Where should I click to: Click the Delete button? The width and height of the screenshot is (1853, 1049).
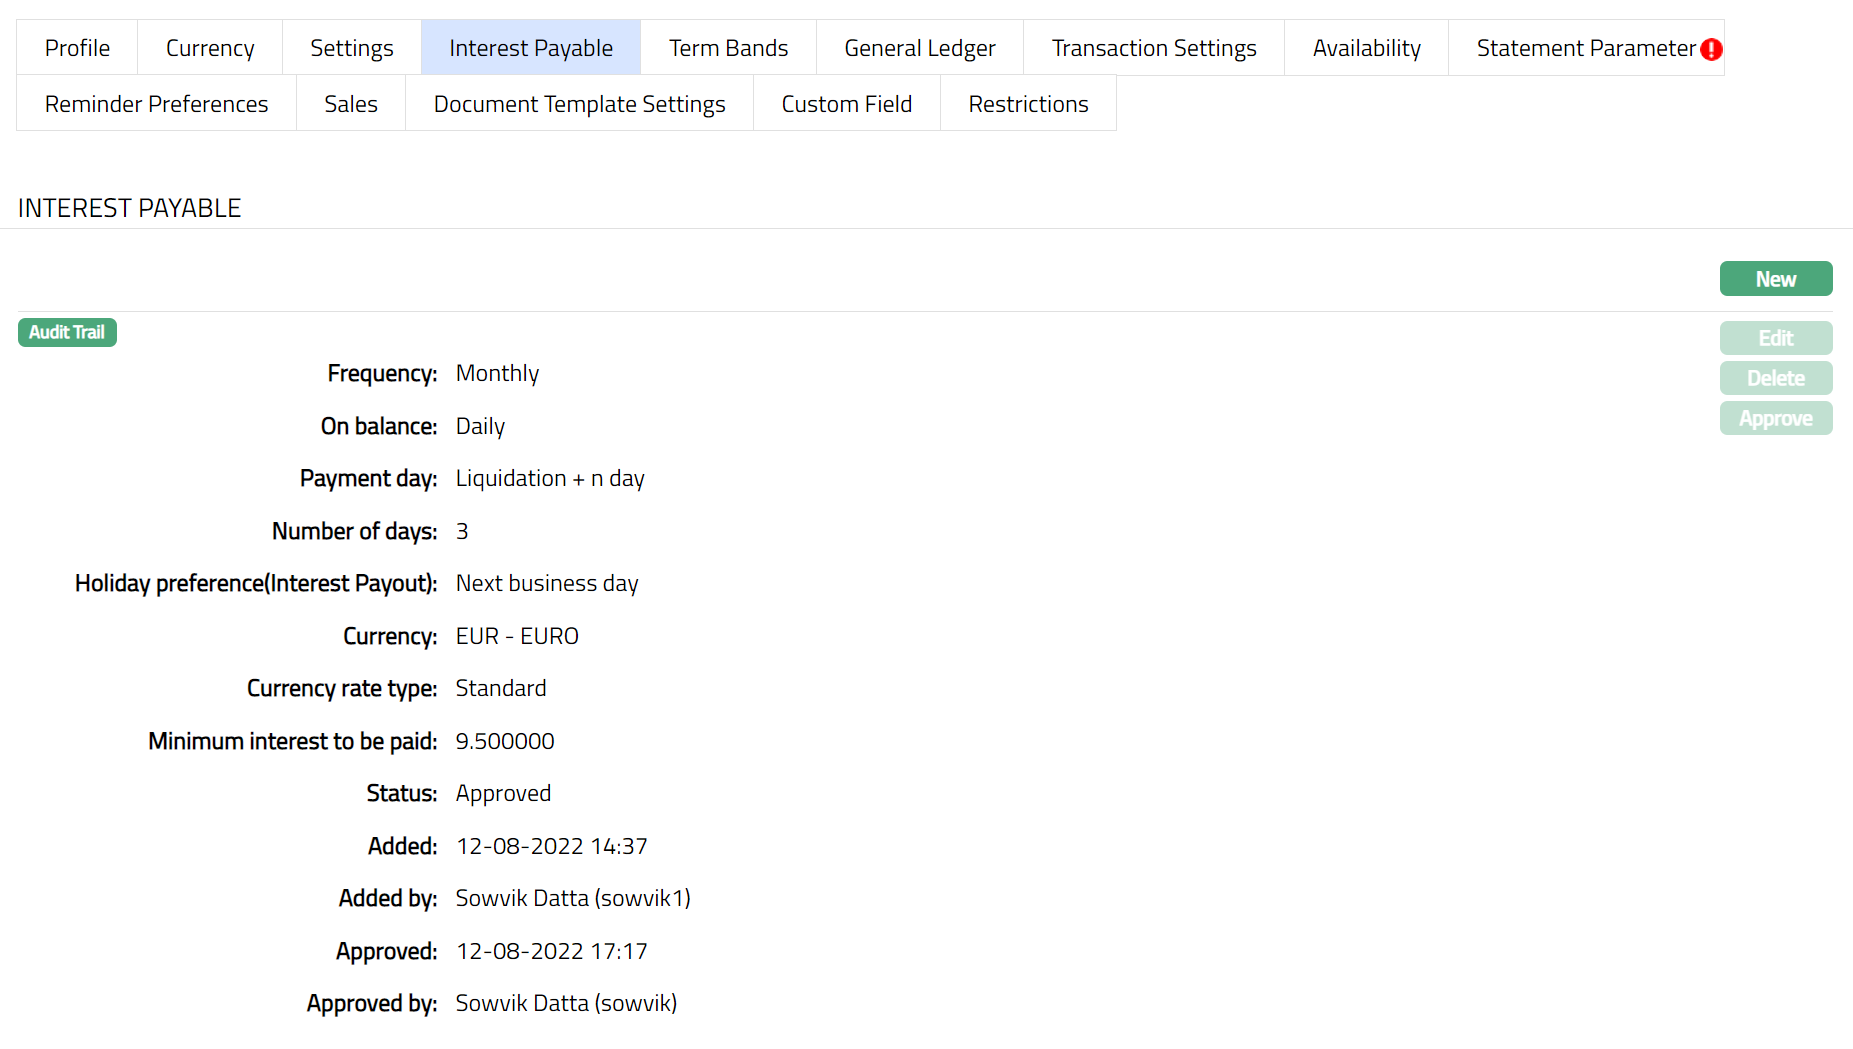point(1775,378)
